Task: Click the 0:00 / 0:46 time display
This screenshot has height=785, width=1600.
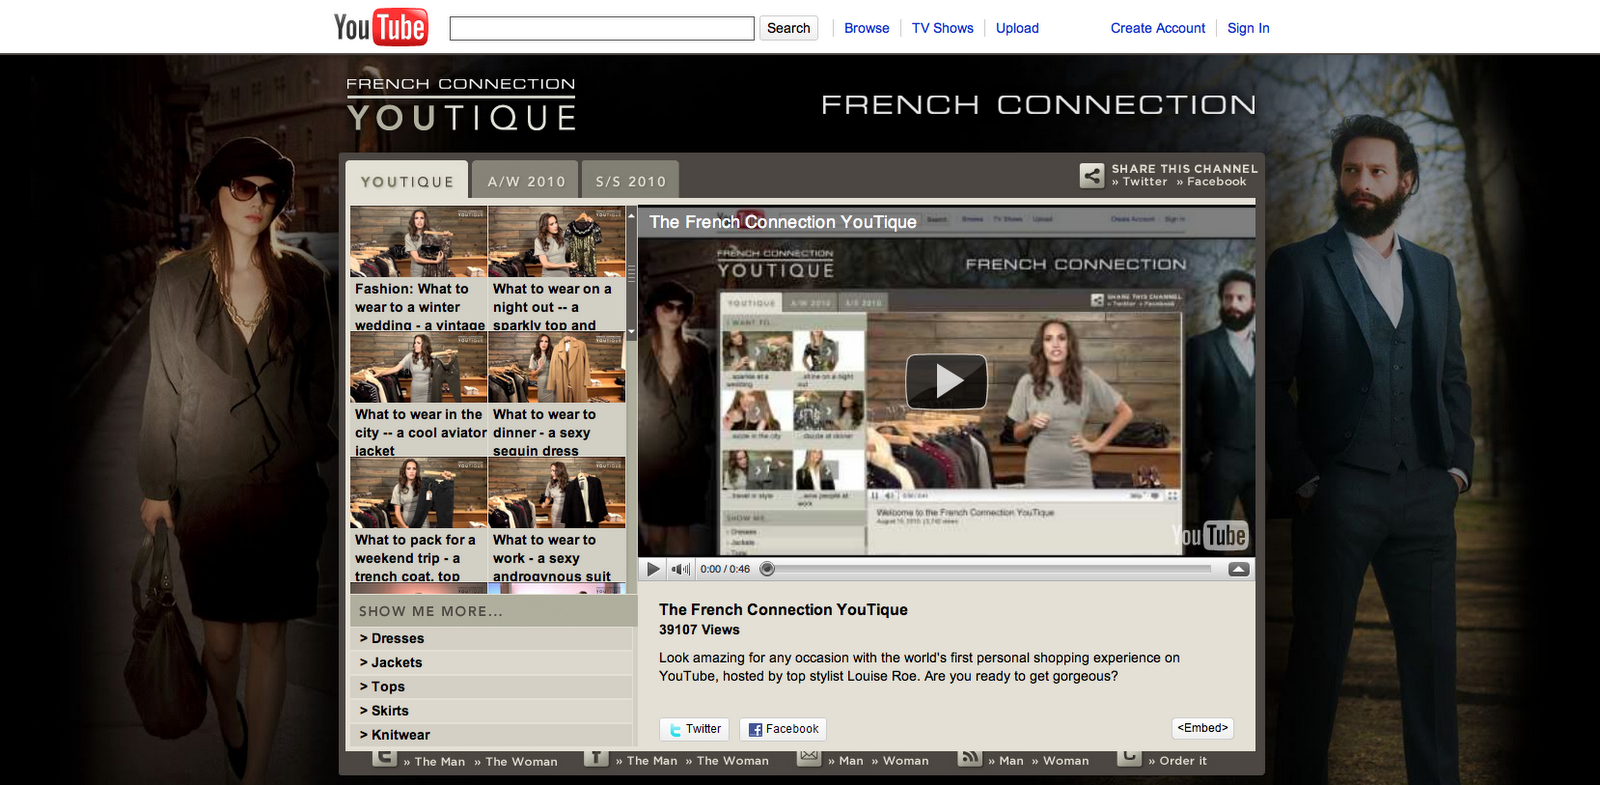Action: point(725,569)
